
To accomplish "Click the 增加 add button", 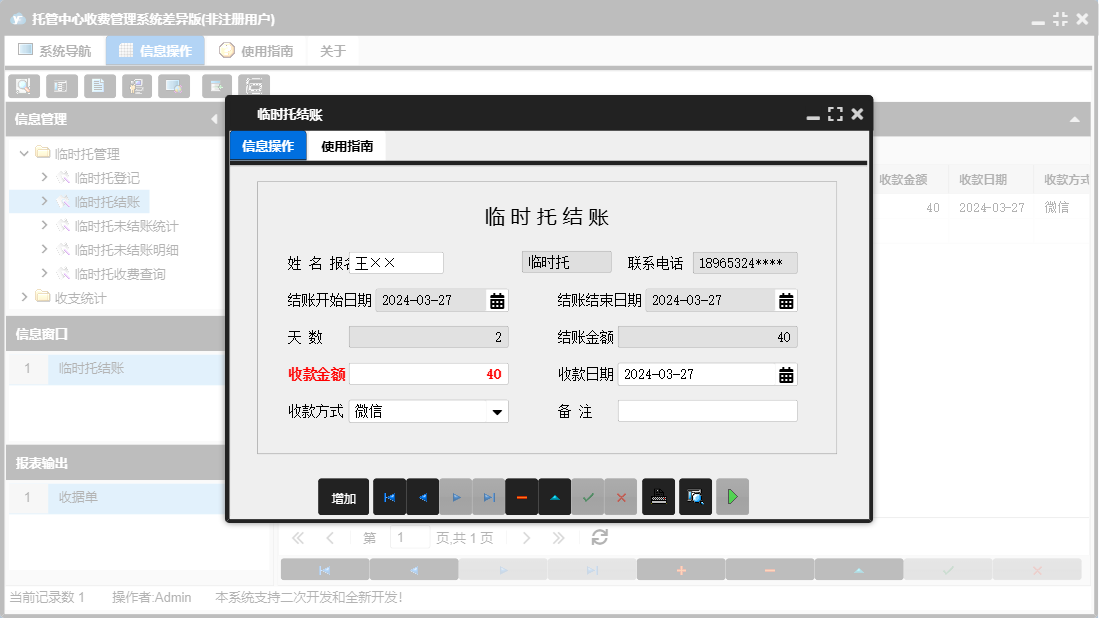I will point(343,497).
